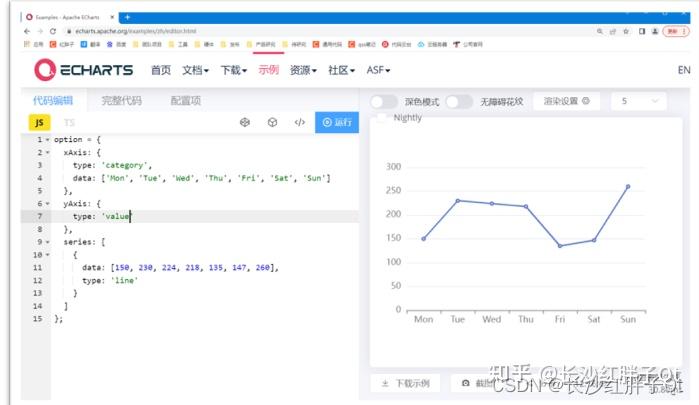Switch to the 配置项 tab
Screen dimensions: 699x405
point(186,100)
